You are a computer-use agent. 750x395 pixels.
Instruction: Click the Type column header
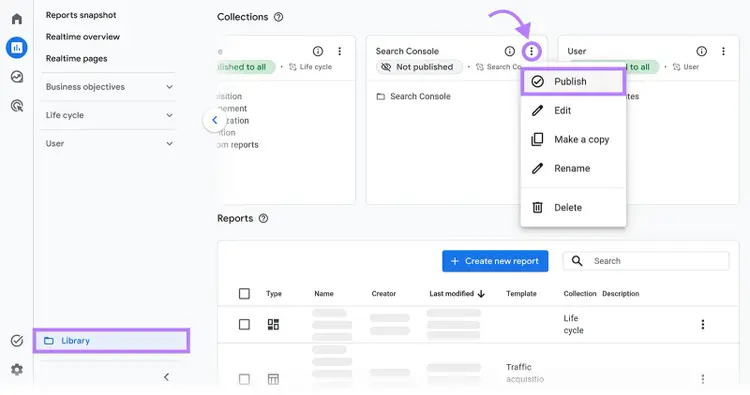[x=274, y=294]
